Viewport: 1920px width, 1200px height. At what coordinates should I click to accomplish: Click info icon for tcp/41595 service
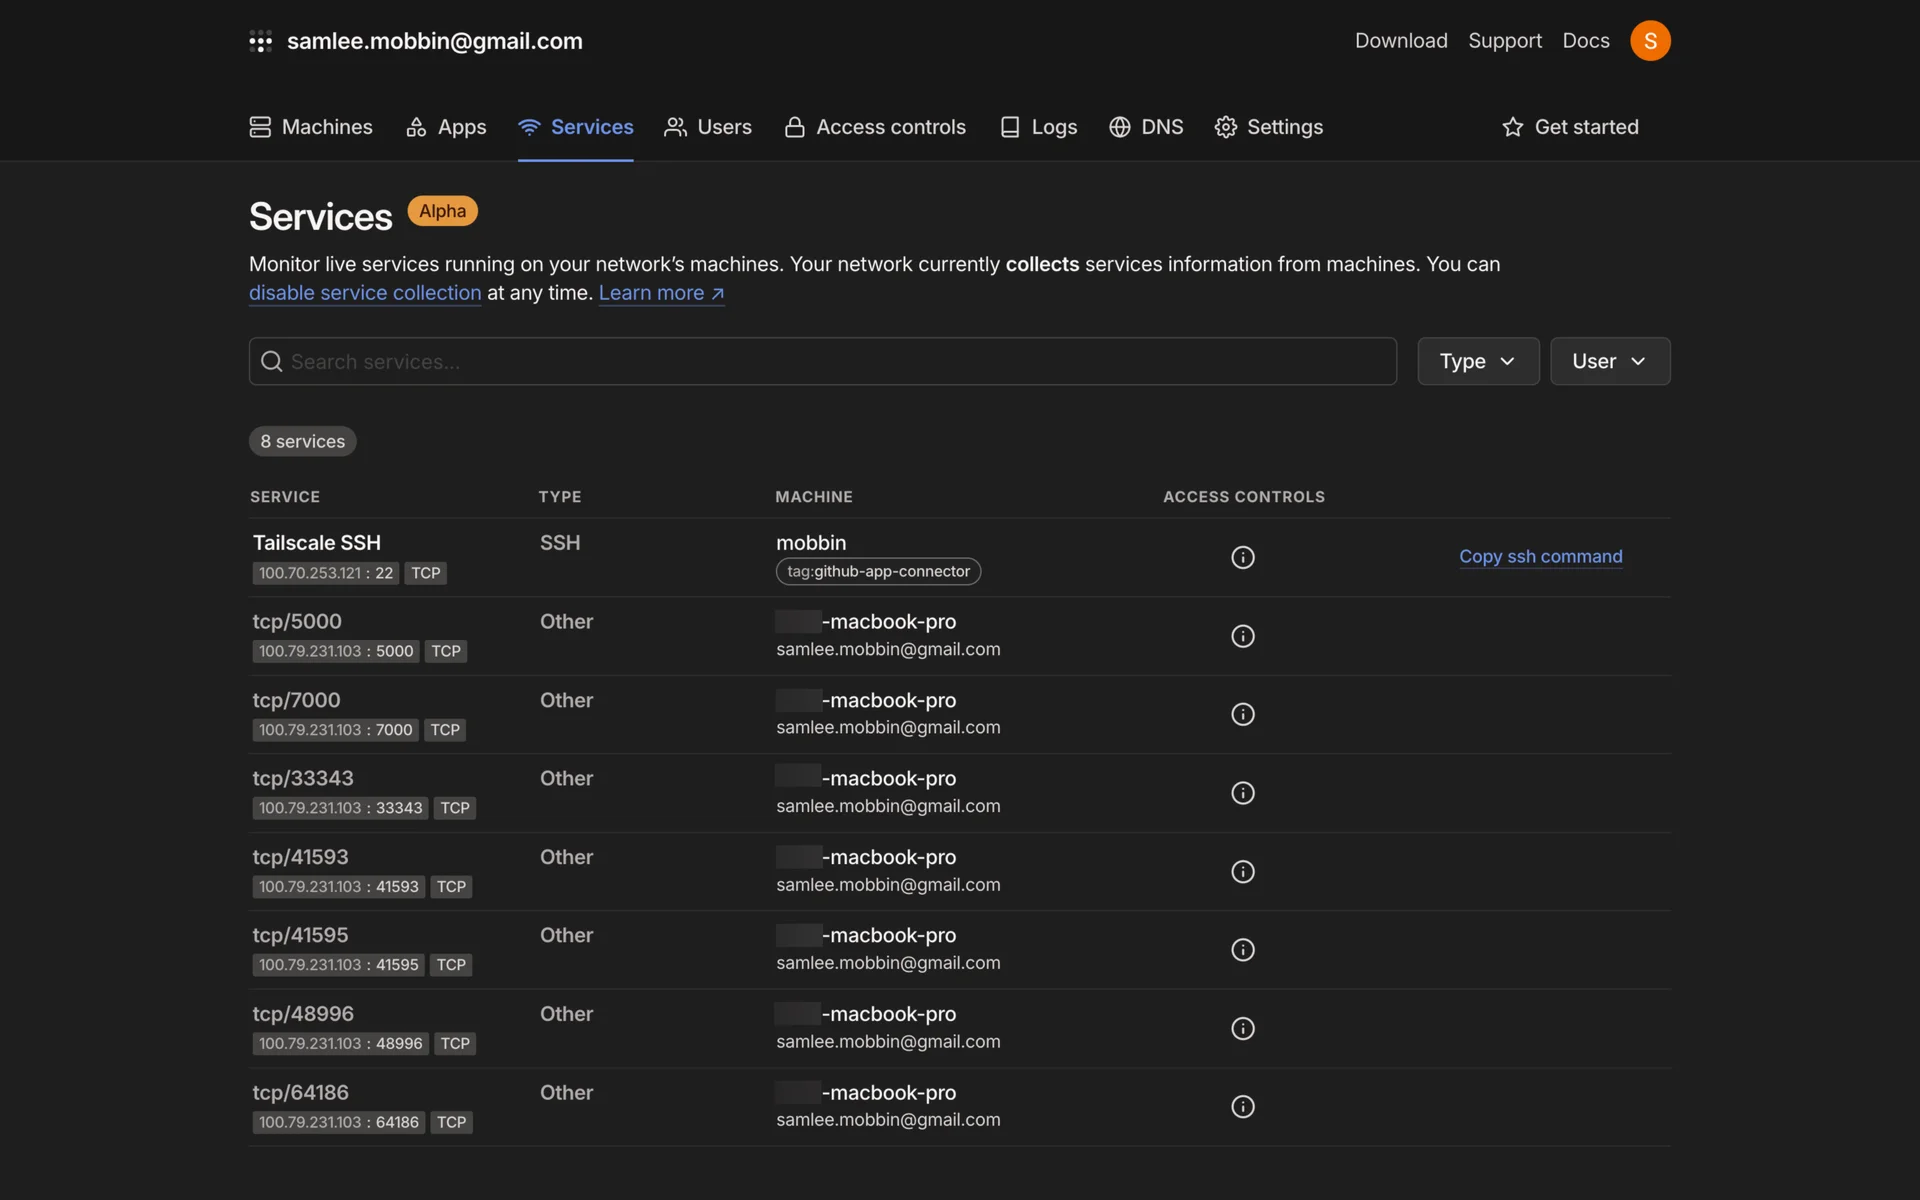click(1242, 950)
